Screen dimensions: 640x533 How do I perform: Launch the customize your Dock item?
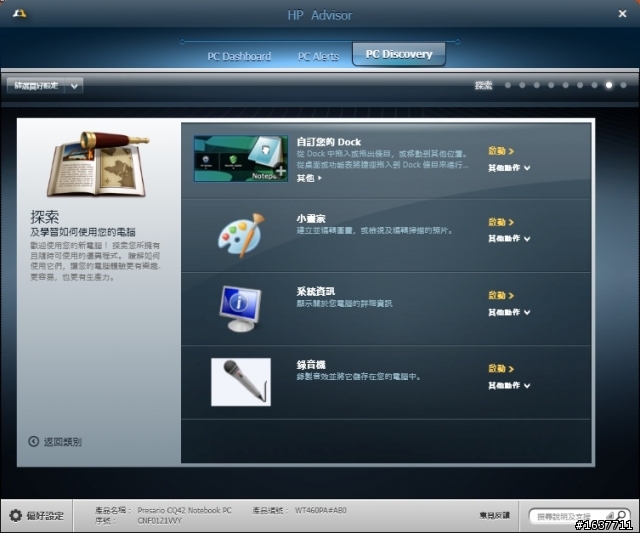501,151
